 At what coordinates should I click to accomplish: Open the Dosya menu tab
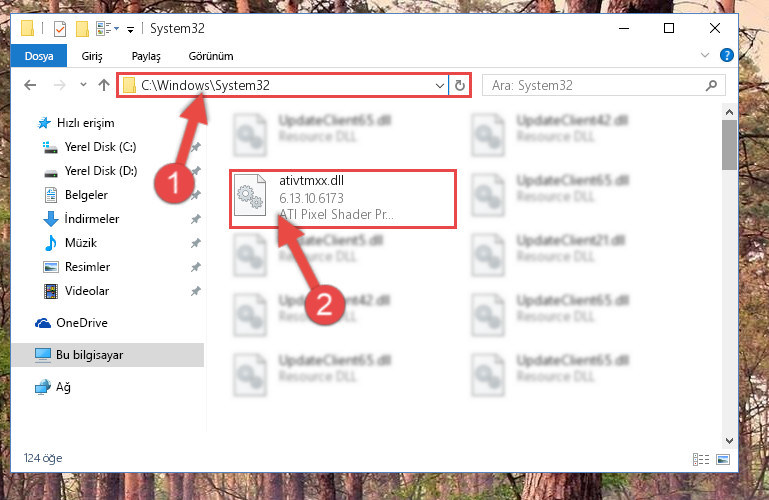pos(39,56)
